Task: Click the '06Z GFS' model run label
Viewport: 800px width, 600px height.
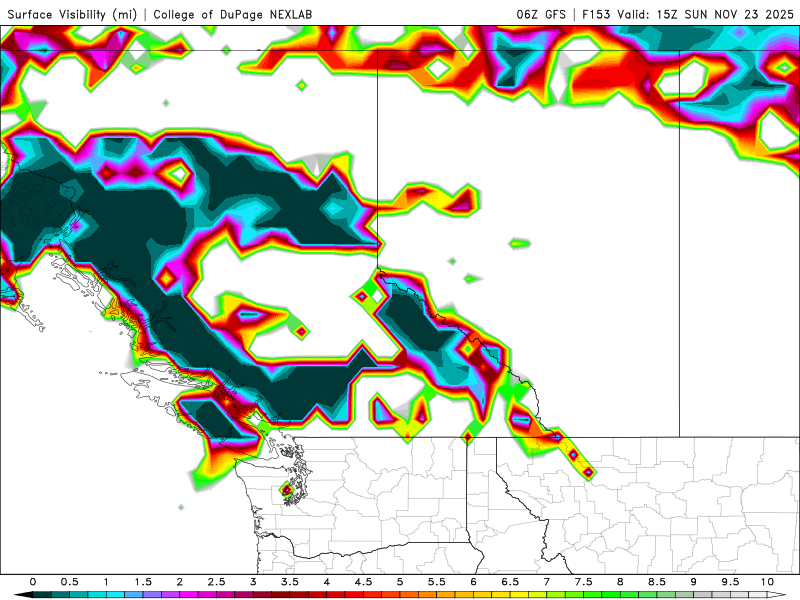Action: pos(541,14)
